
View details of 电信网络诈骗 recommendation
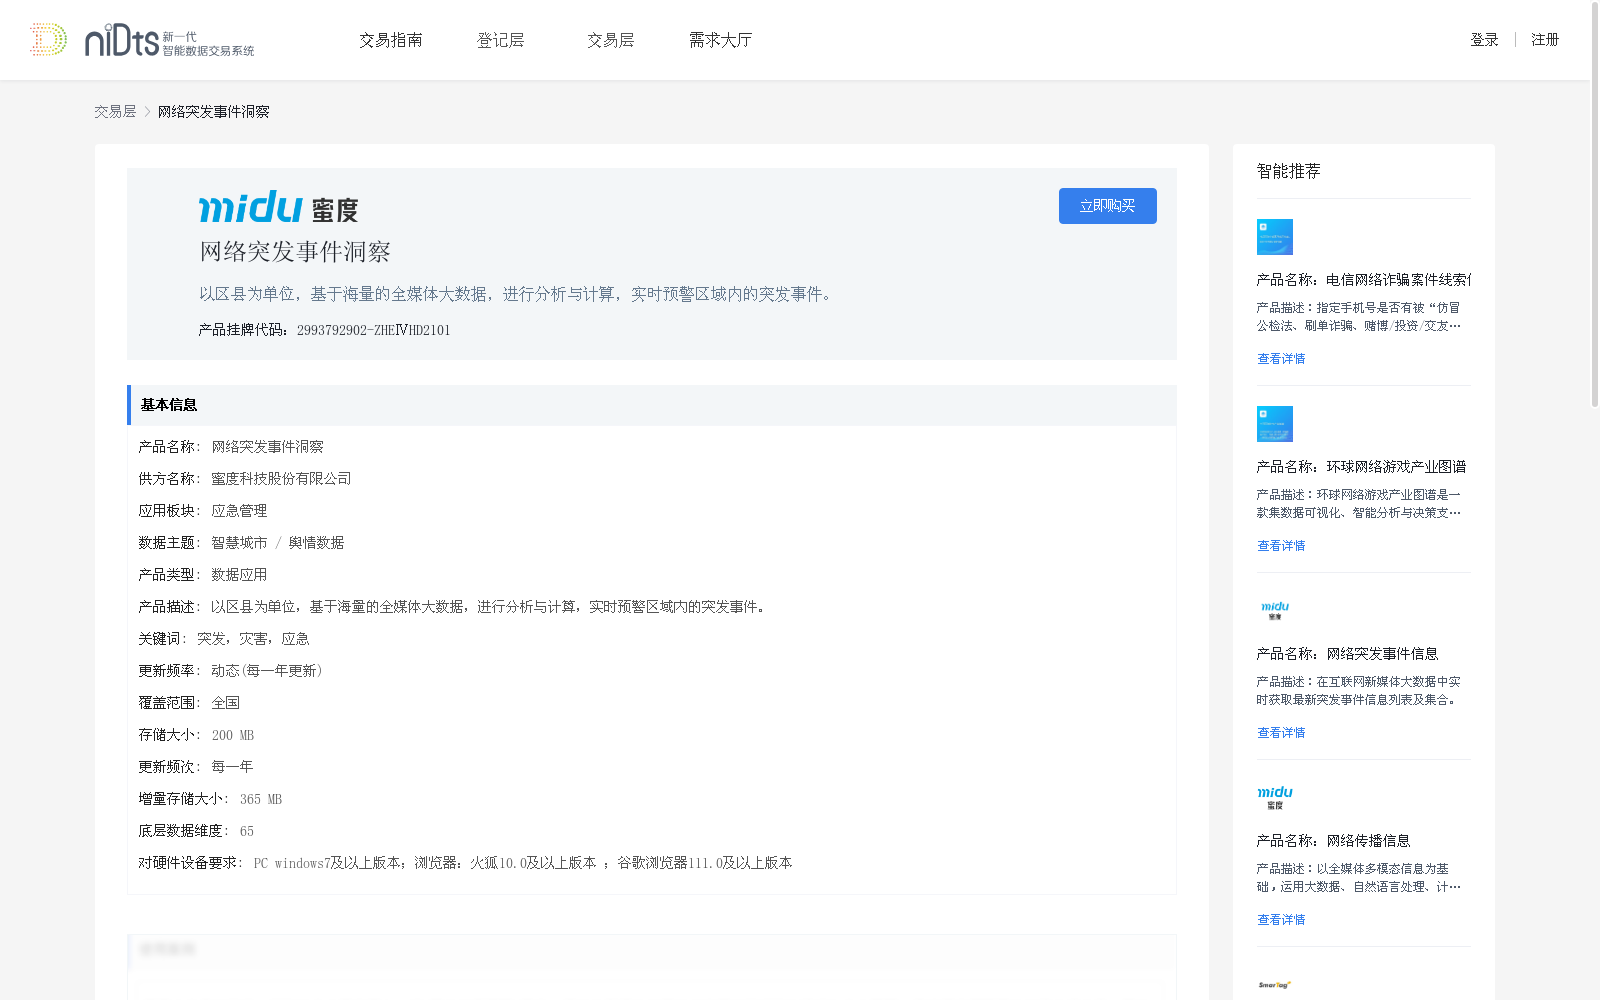[1281, 359]
